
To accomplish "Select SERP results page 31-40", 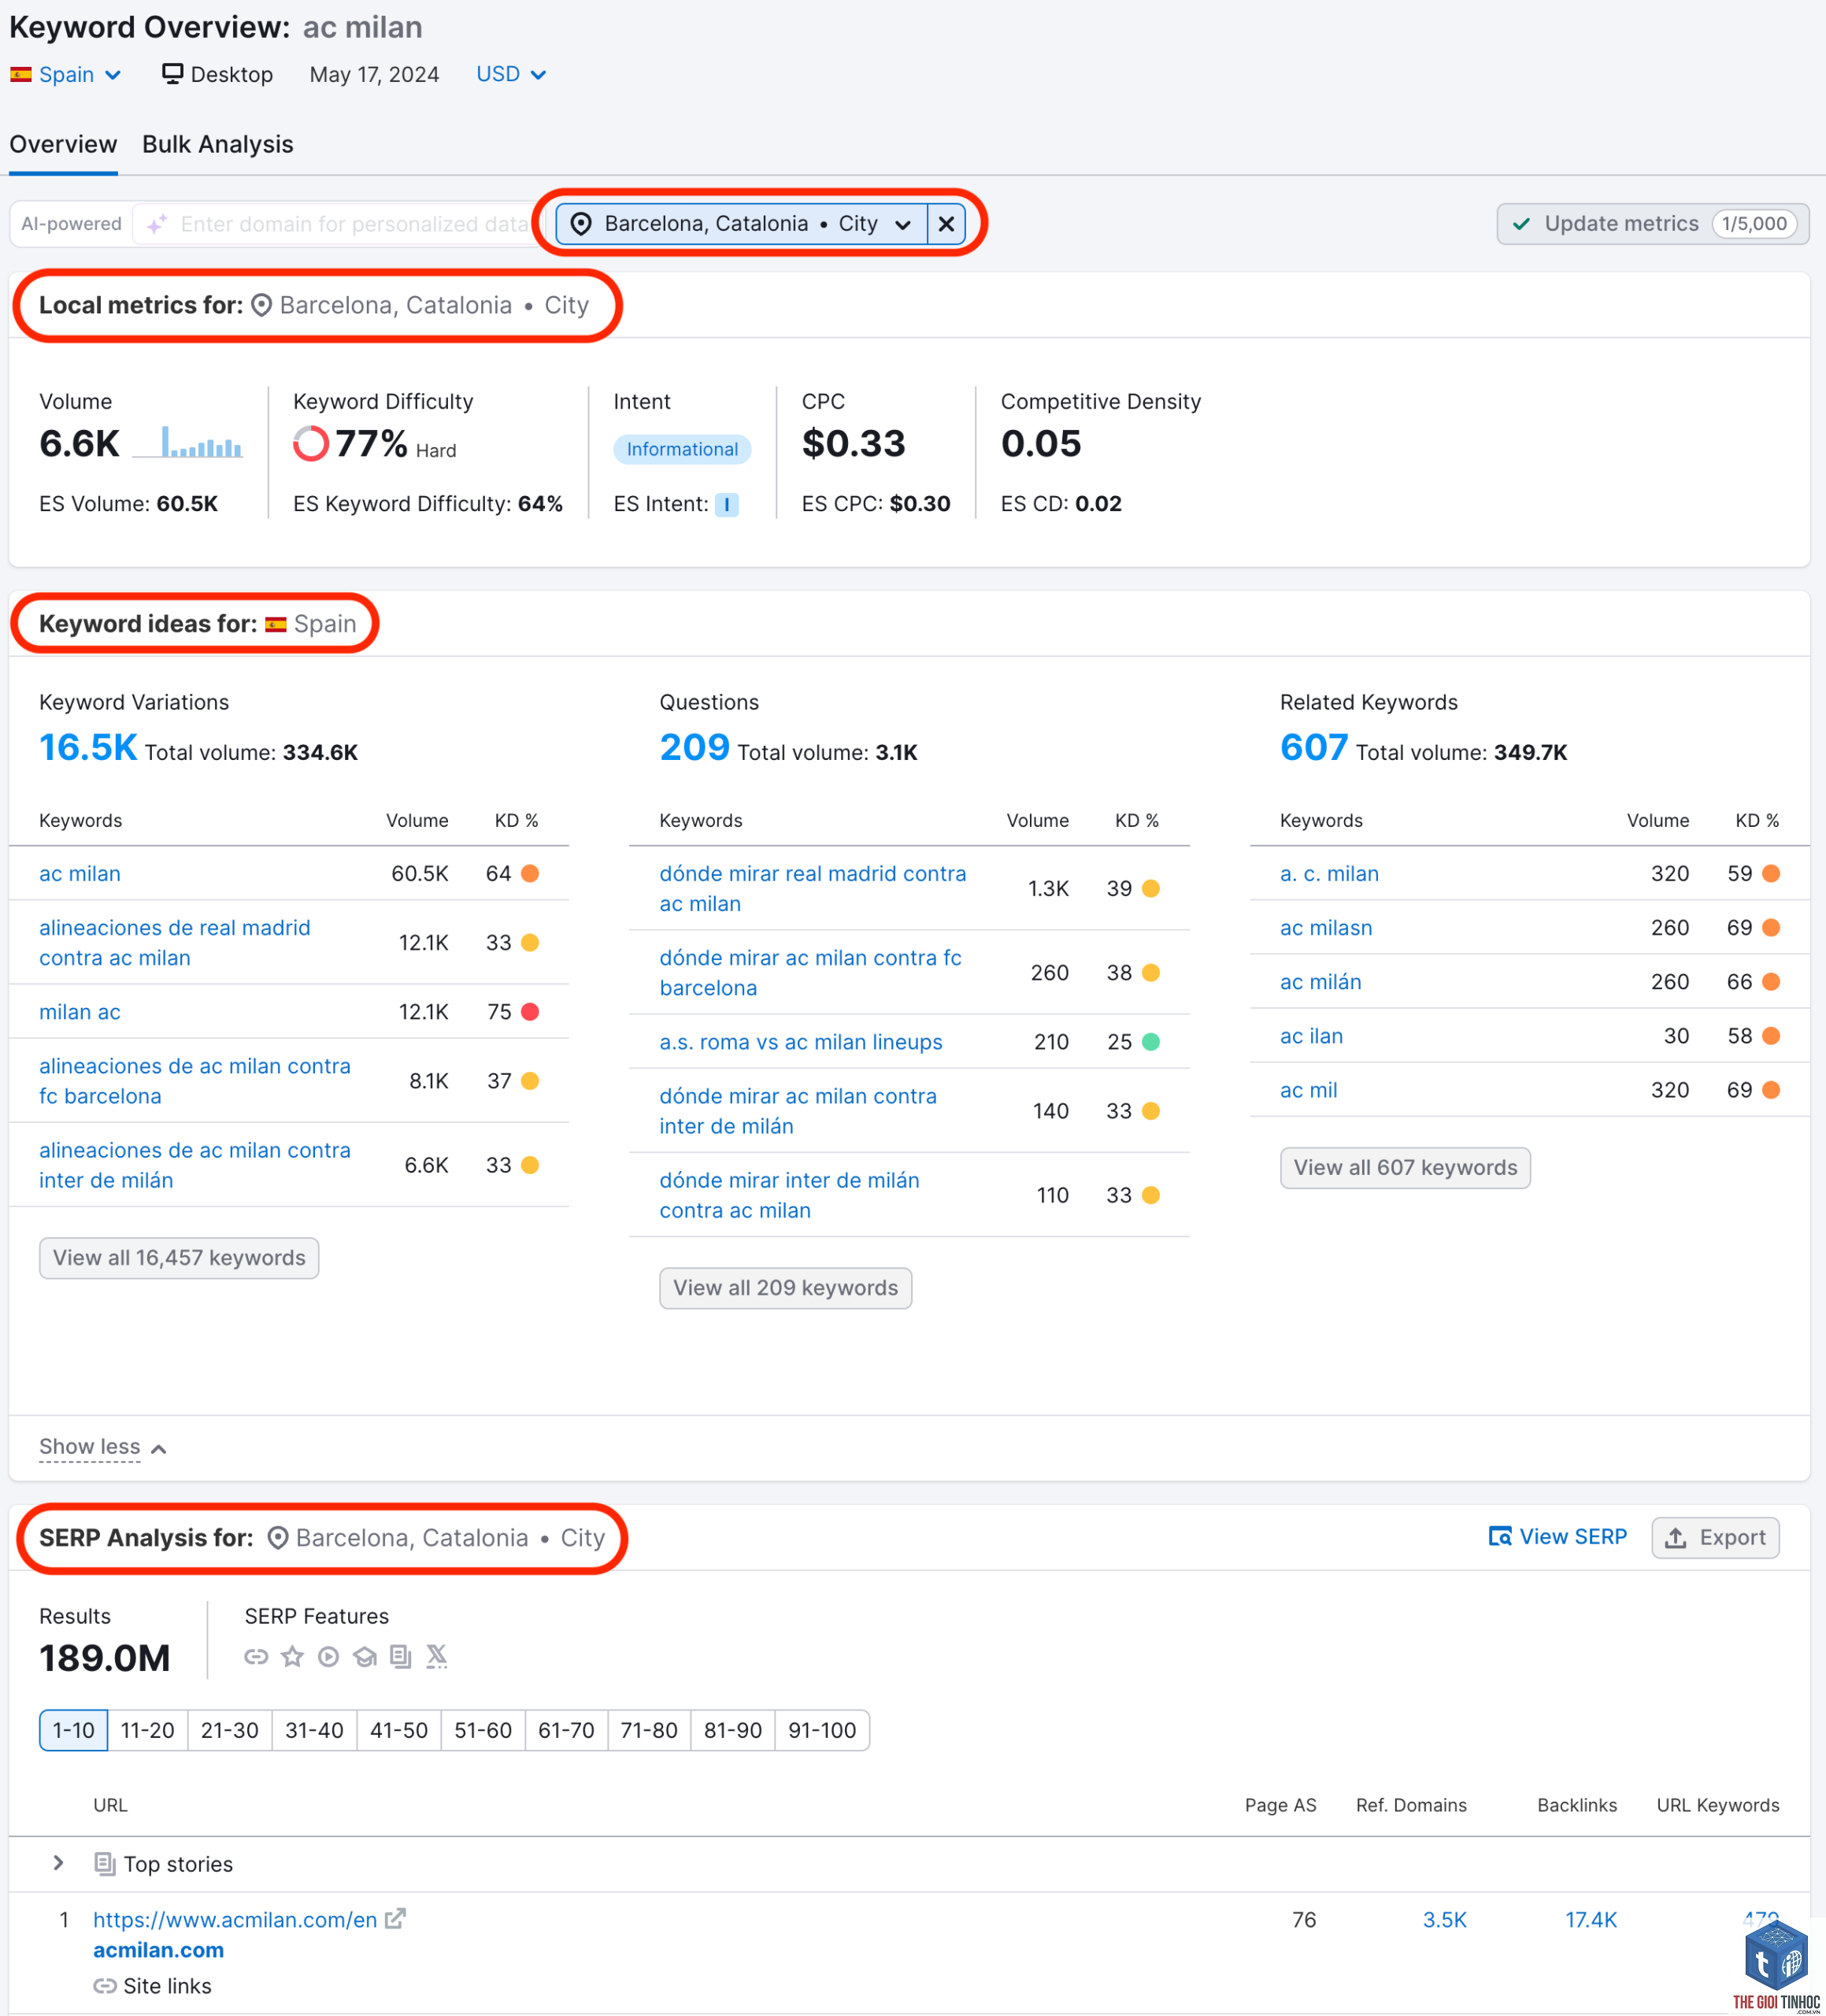I will tap(314, 1730).
